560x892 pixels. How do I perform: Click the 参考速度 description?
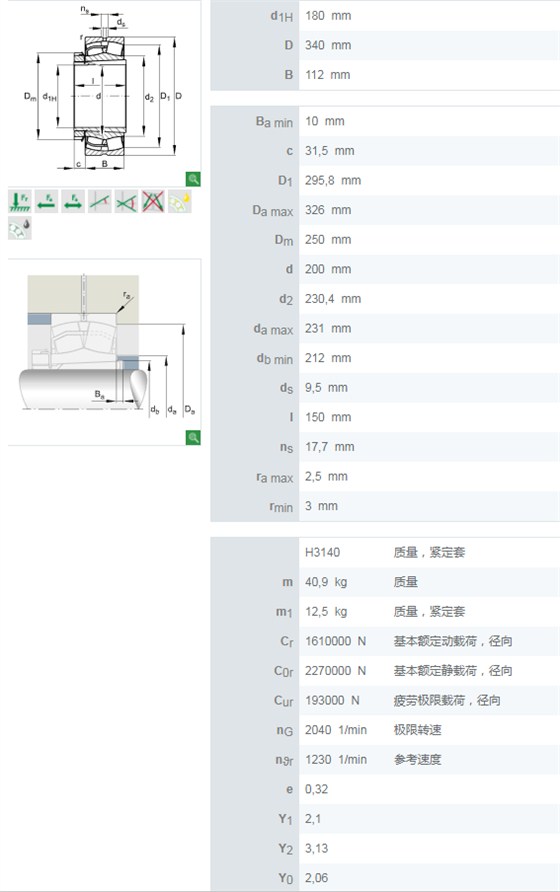(417, 759)
